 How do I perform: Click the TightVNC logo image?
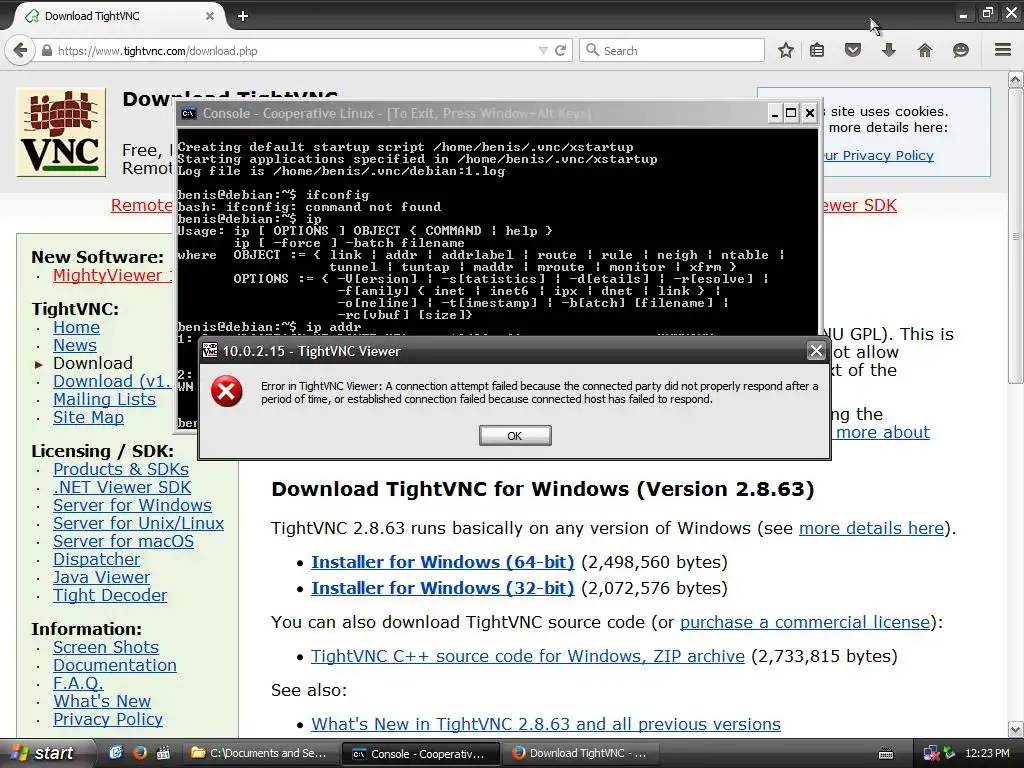pos(61,133)
